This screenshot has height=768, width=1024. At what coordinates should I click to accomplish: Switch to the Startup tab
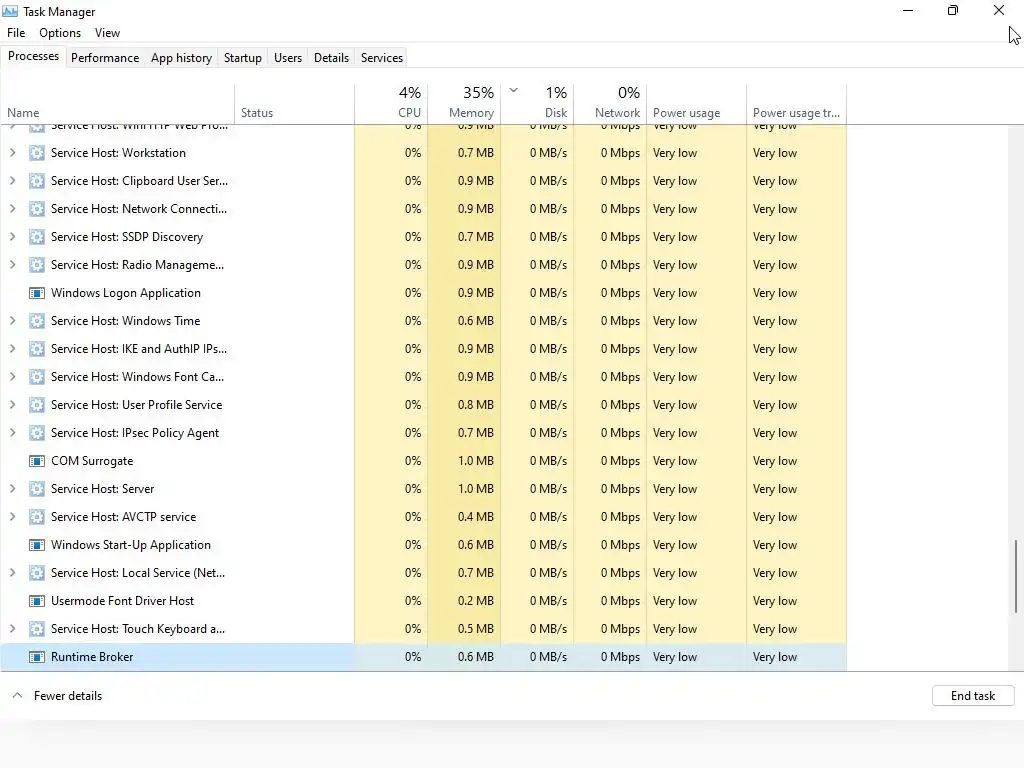(243, 57)
